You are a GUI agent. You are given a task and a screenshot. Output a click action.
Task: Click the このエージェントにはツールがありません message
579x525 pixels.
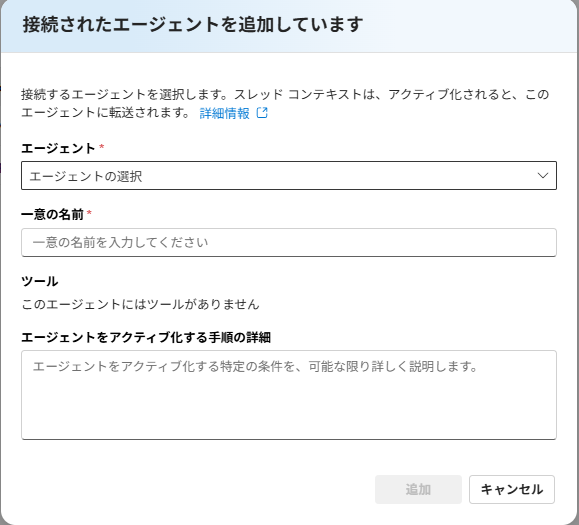tap(140, 304)
